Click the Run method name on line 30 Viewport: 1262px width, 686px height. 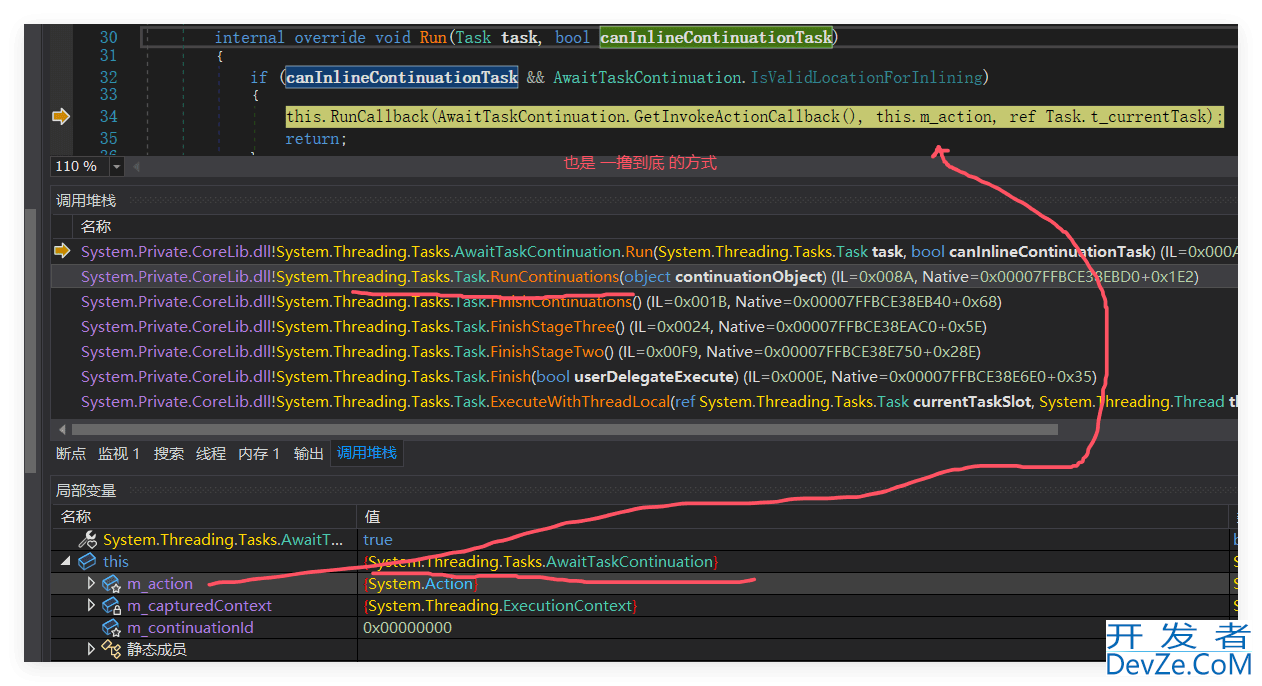(x=432, y=38)
